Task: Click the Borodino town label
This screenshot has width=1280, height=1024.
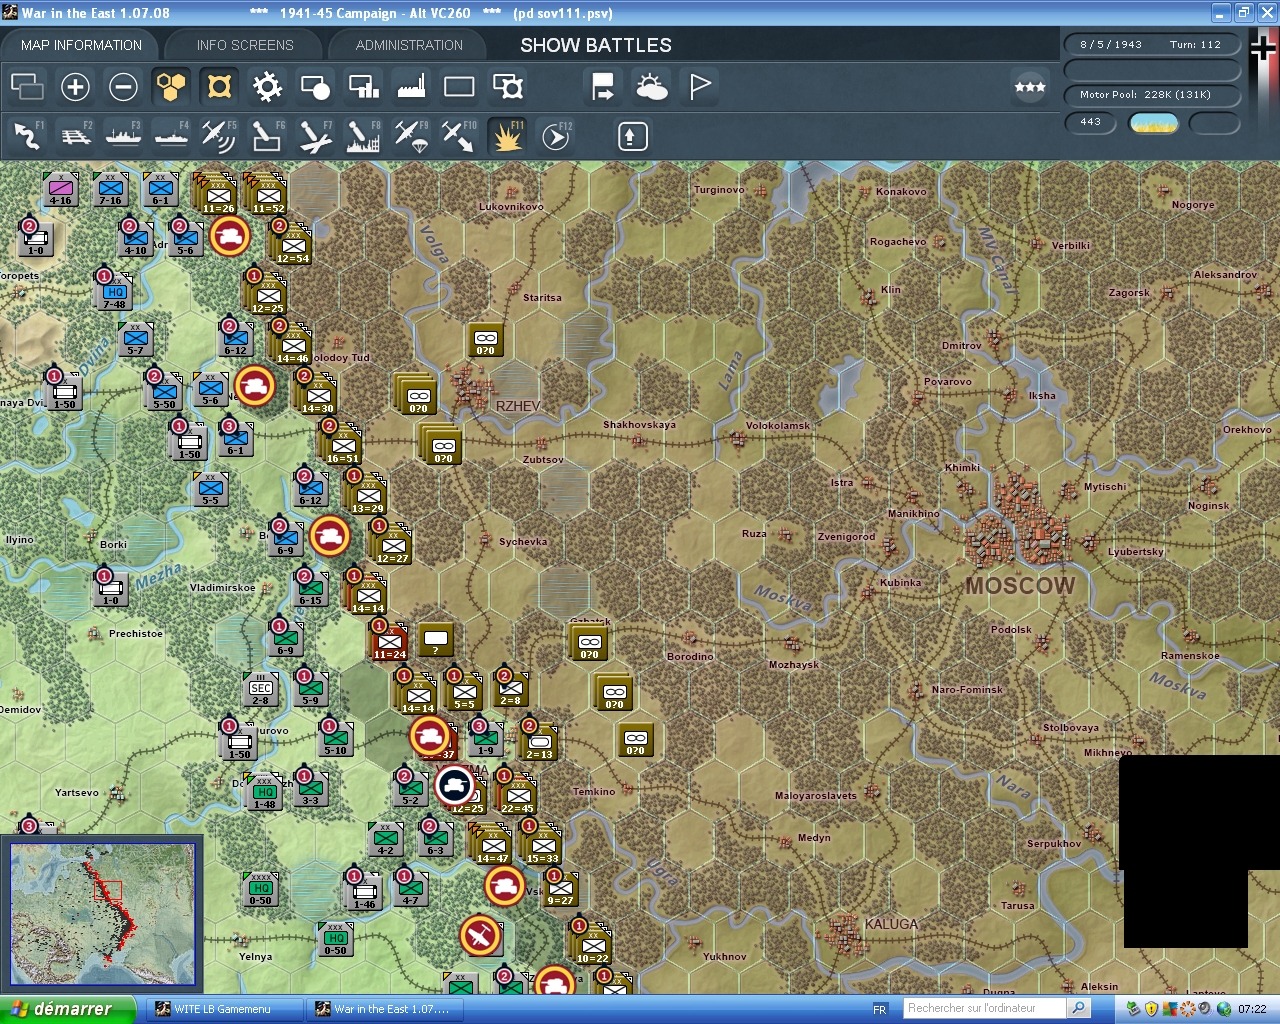Action: [690, 657]
